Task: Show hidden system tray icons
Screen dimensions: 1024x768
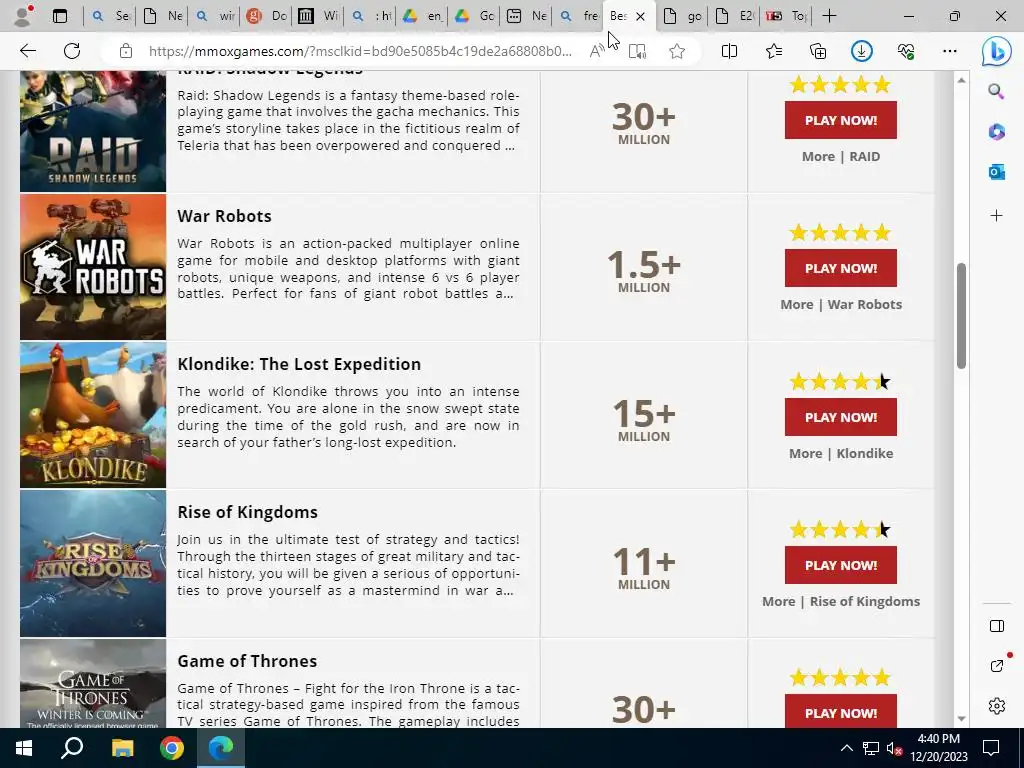Action: (846, 748)
